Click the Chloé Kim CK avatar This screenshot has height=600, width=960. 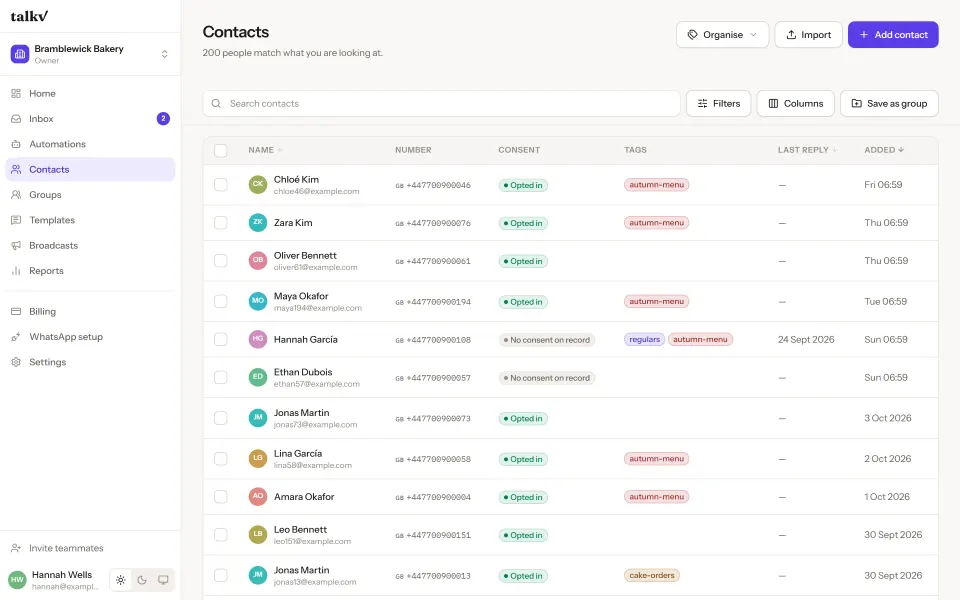(258, 184)
